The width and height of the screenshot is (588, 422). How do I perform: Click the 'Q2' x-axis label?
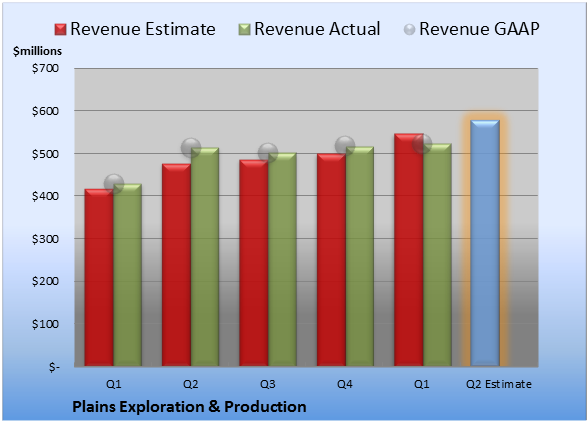190,384
